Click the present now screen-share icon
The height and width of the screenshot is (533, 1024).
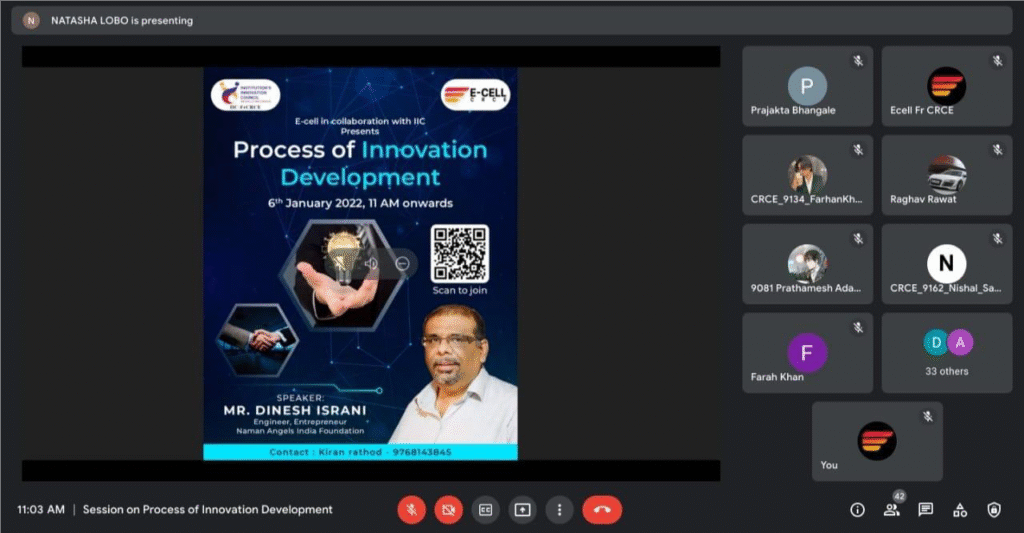pos(522,510)
